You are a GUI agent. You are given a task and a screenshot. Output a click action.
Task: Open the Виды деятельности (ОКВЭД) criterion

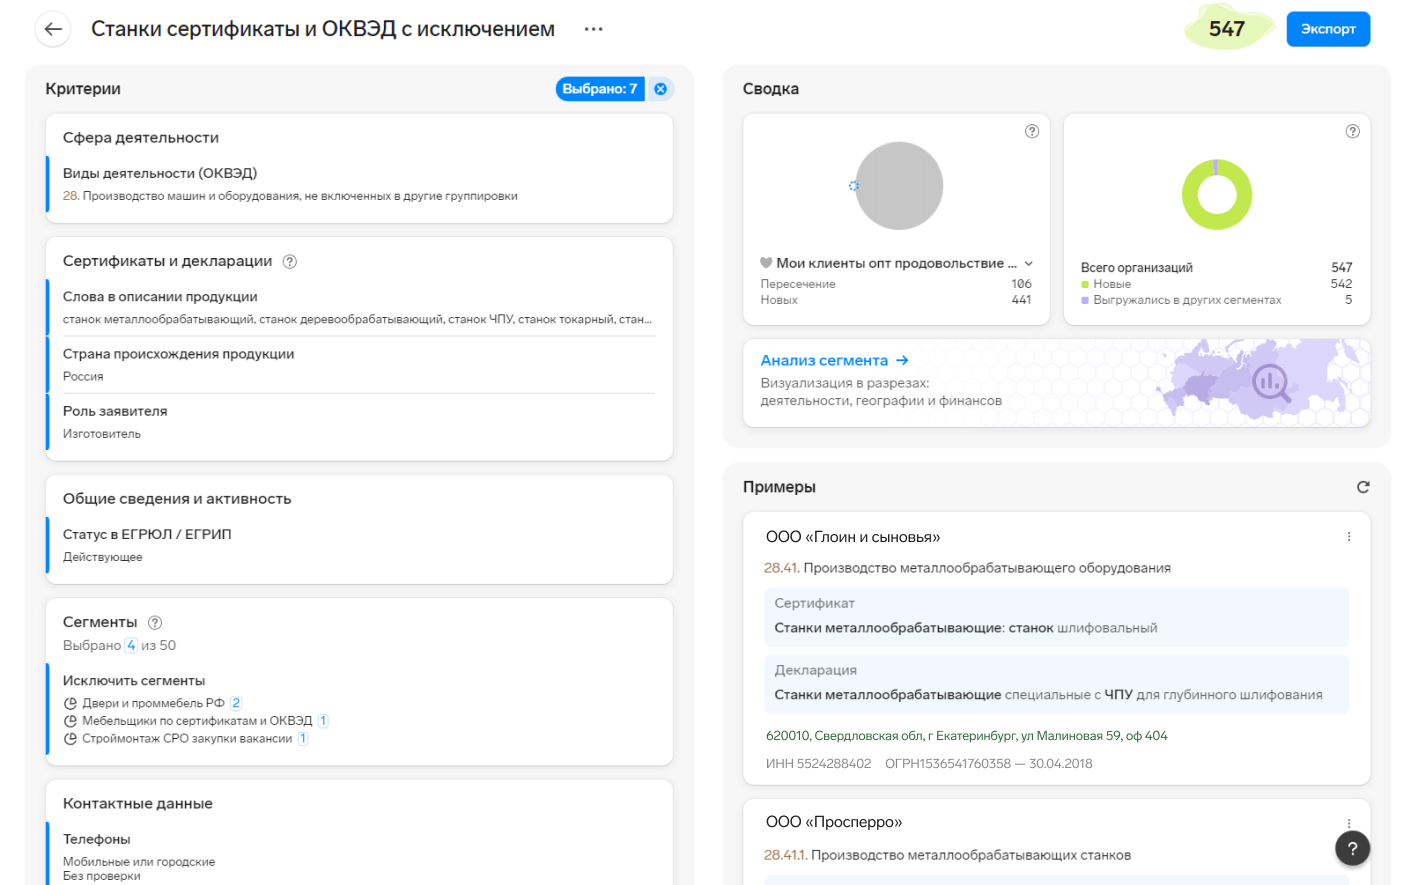tap(359, 184)
